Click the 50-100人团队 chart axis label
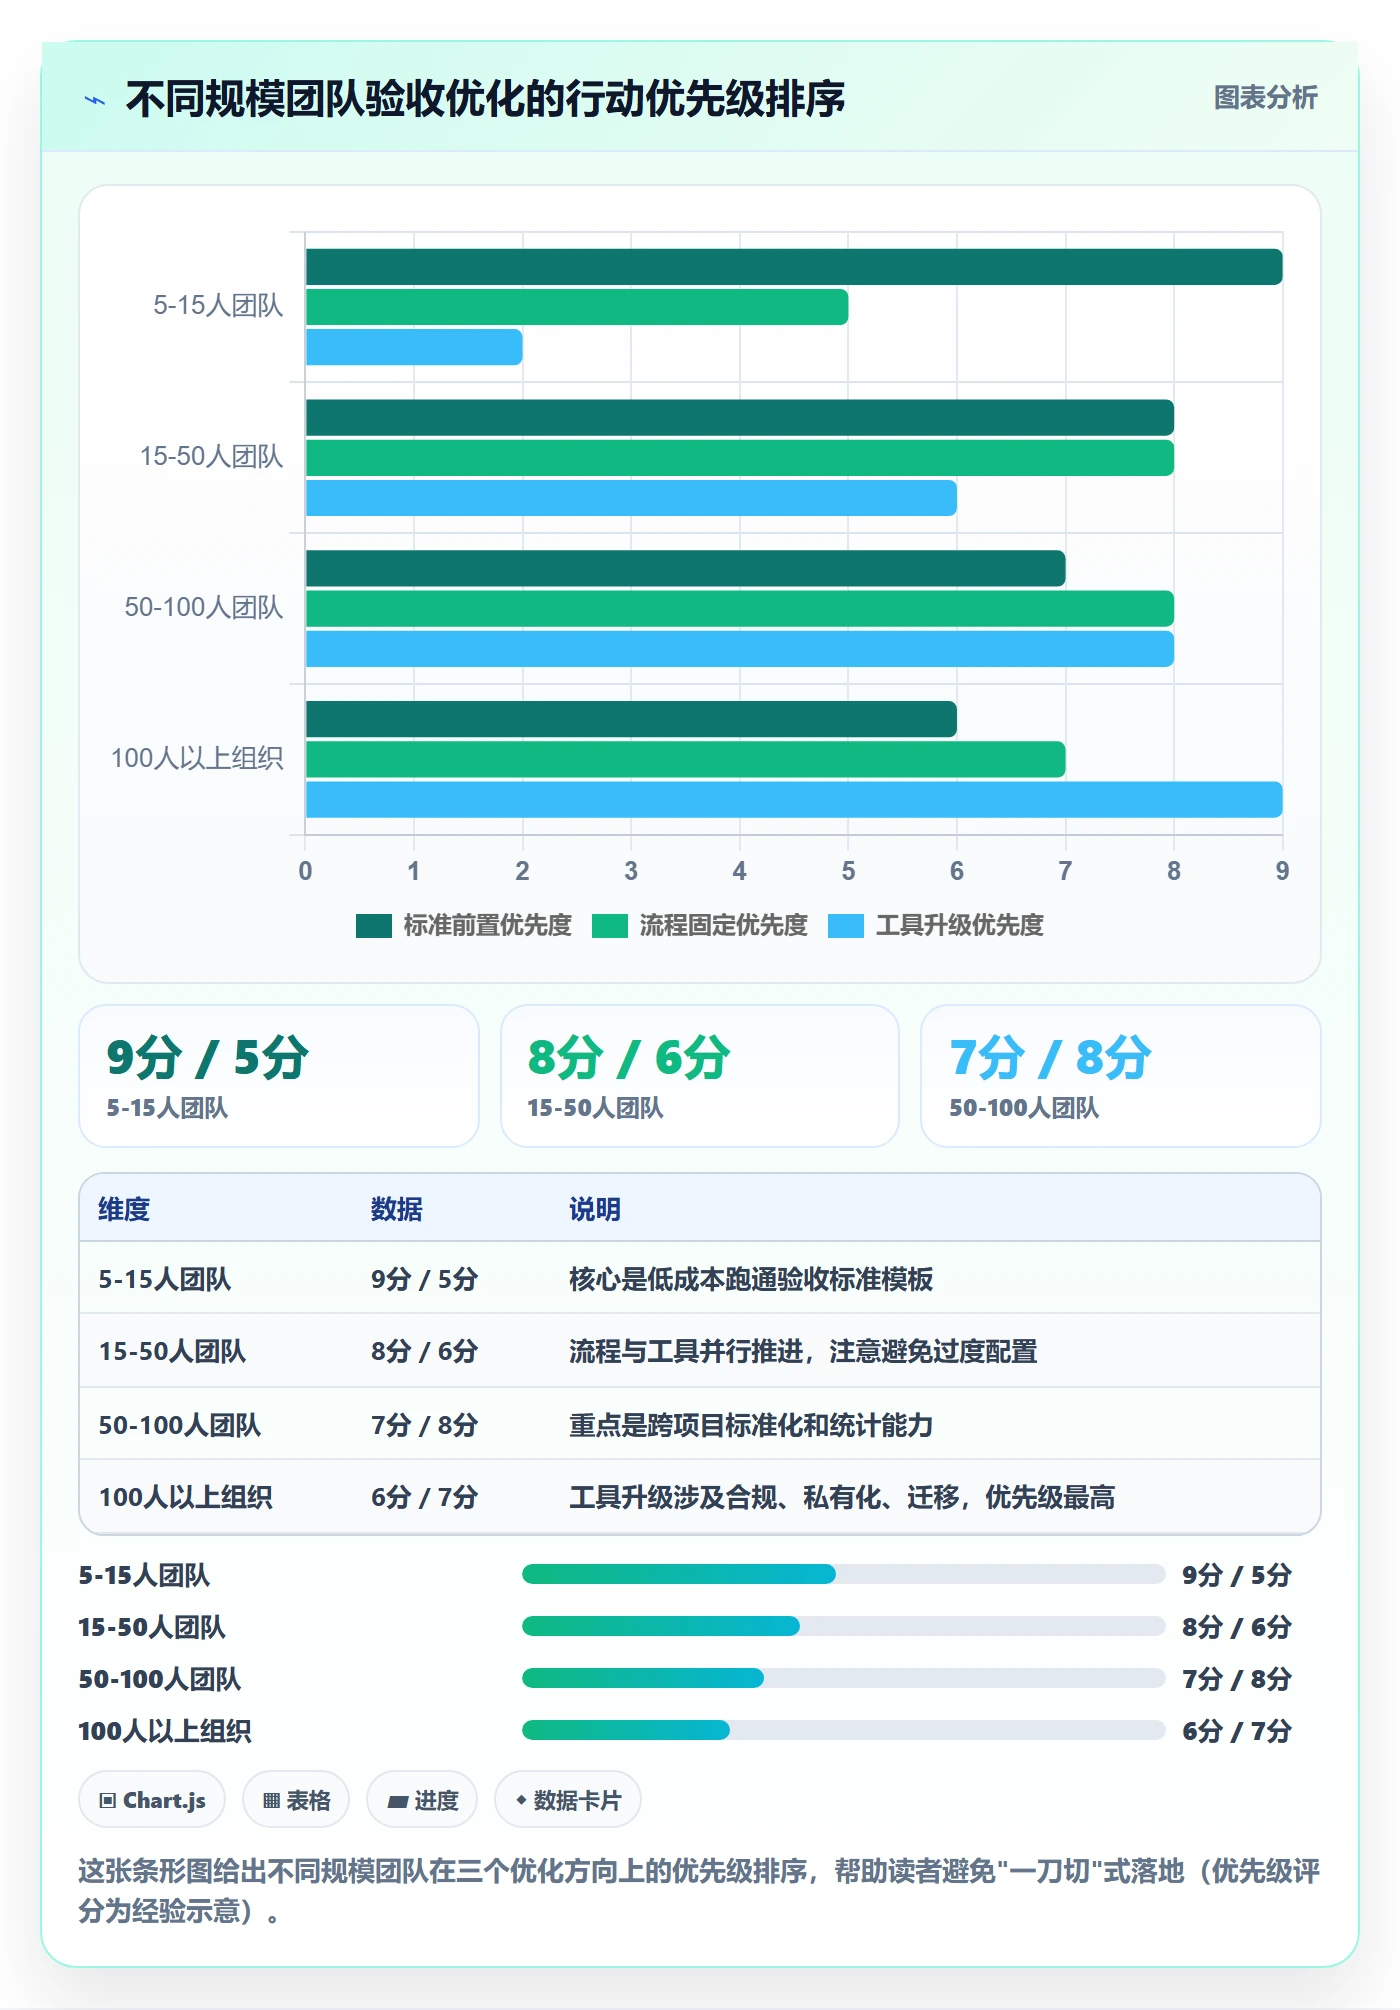Screen dimensions: 1400x2010 tap(204, 608)
